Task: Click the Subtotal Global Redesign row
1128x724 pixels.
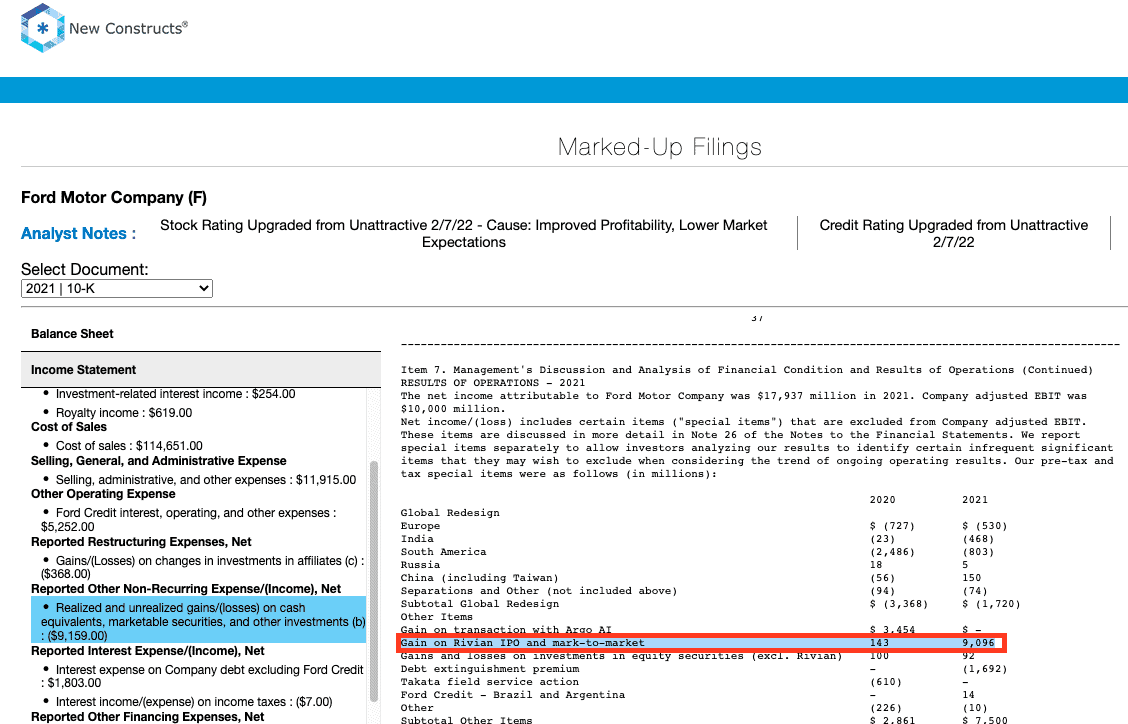Action: pyautogui.click(x=711, y=604)
